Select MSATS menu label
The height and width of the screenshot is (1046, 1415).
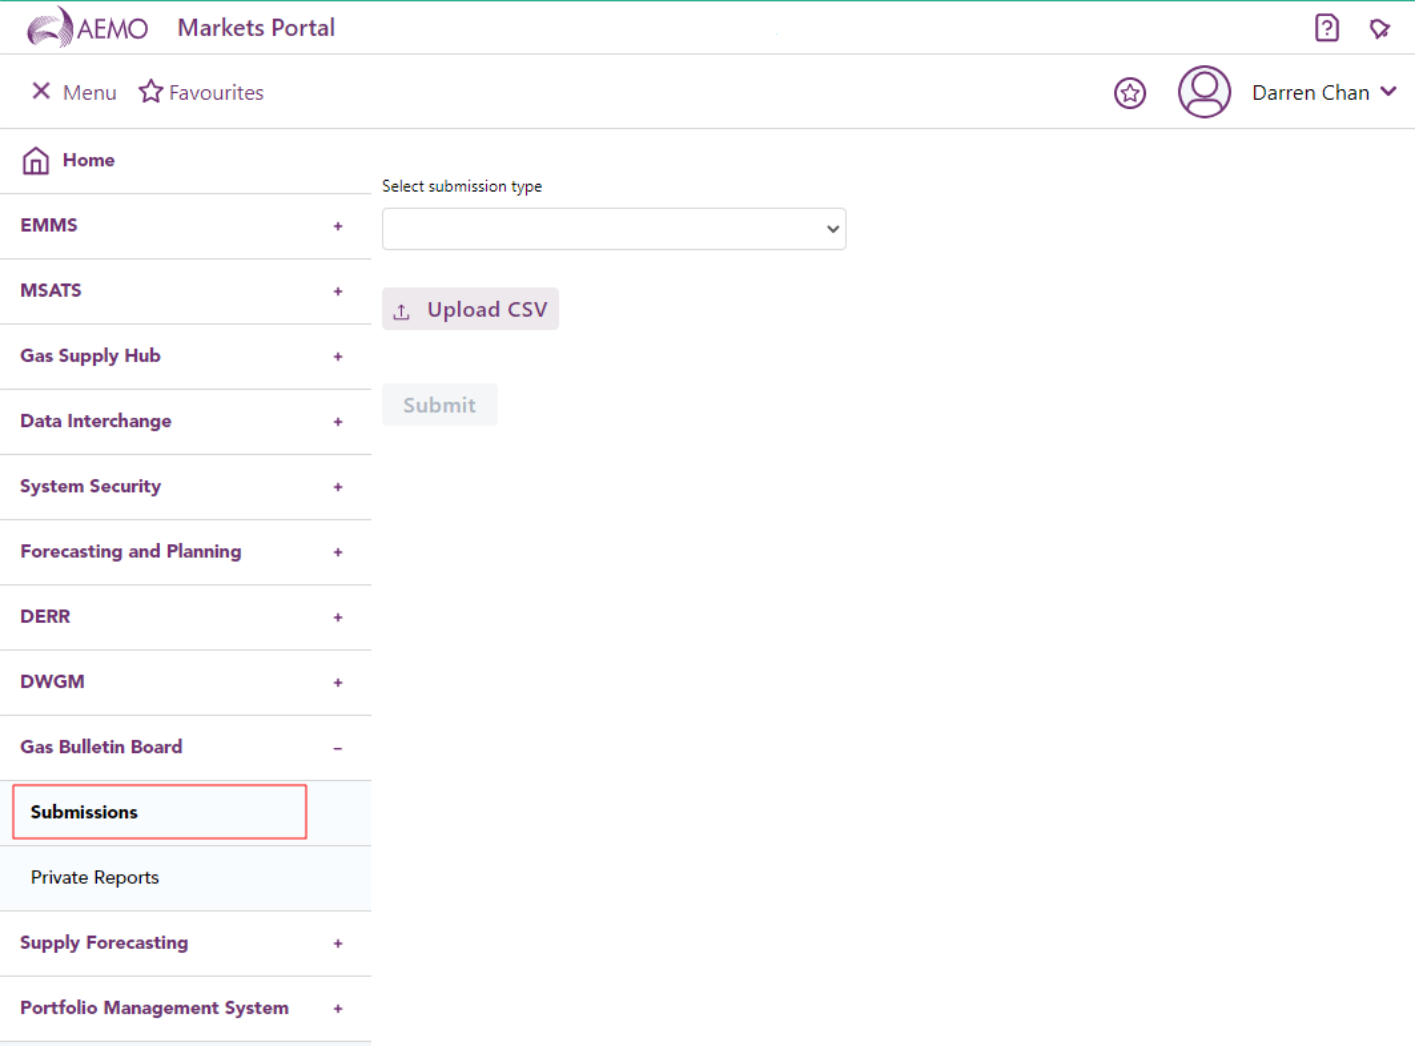[x=51, y=290]
